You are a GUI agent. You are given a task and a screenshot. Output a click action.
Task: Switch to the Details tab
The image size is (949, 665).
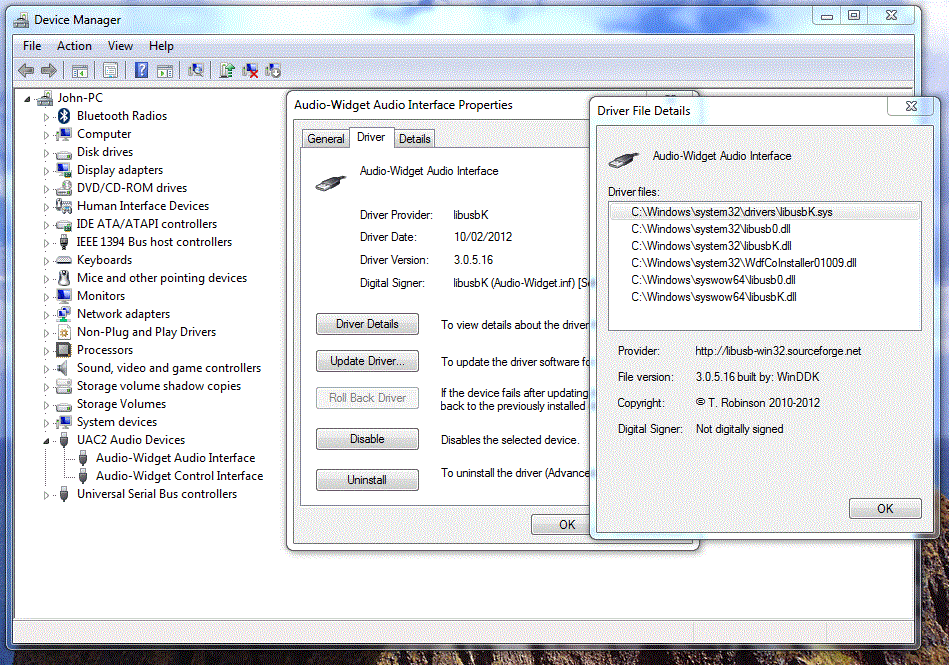415,139
